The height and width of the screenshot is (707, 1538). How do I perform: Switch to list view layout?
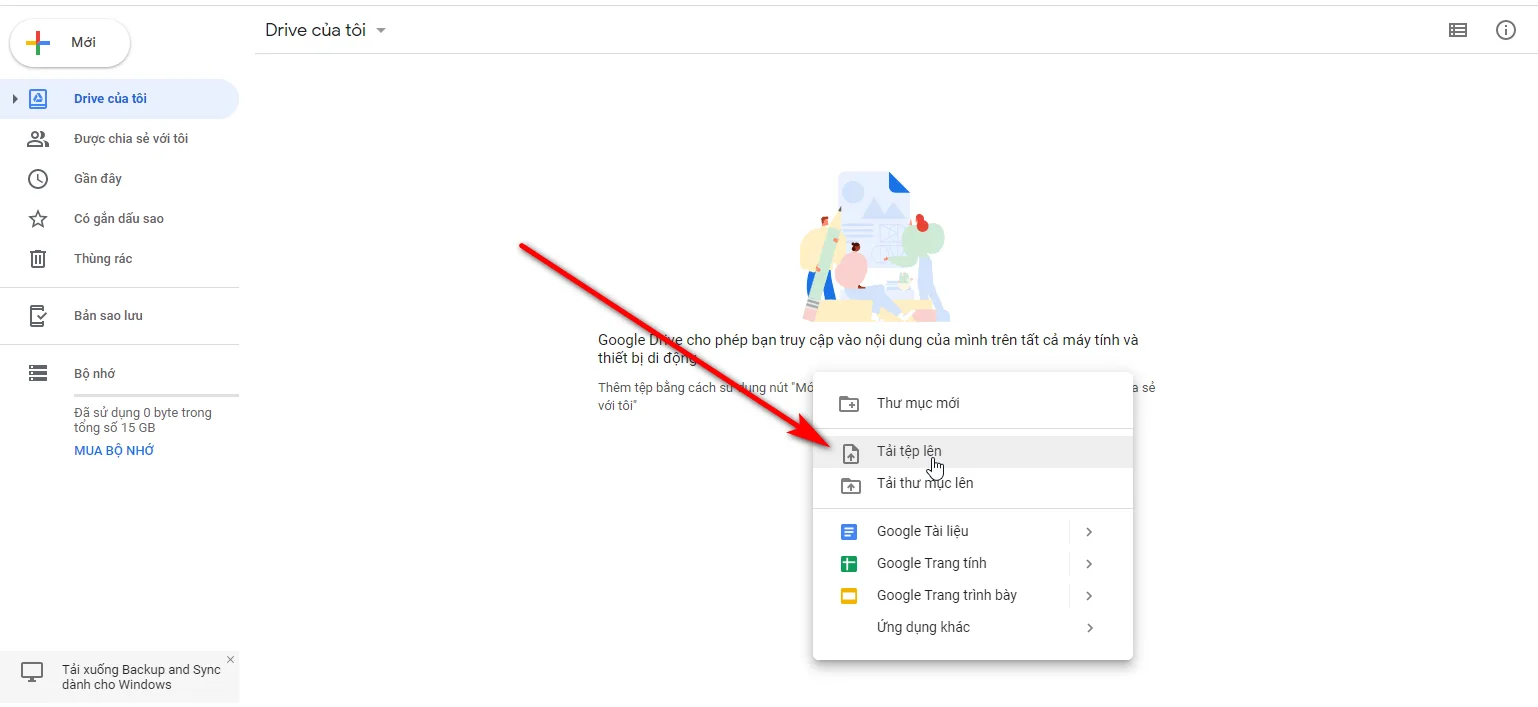click(x=1458, y=30)
